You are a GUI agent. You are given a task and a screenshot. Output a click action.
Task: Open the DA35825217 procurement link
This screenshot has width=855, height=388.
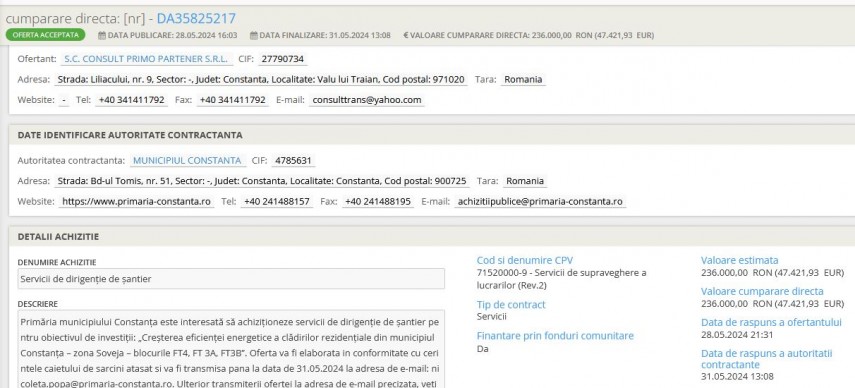pyautogui.click(x=196, y=19)
